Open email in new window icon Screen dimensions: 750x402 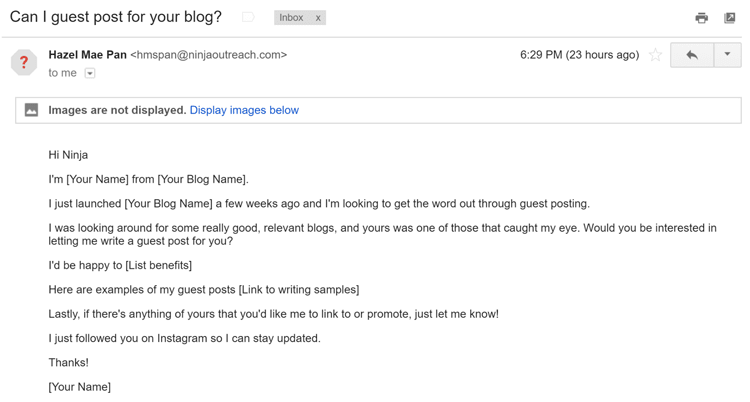click(729, 18)
